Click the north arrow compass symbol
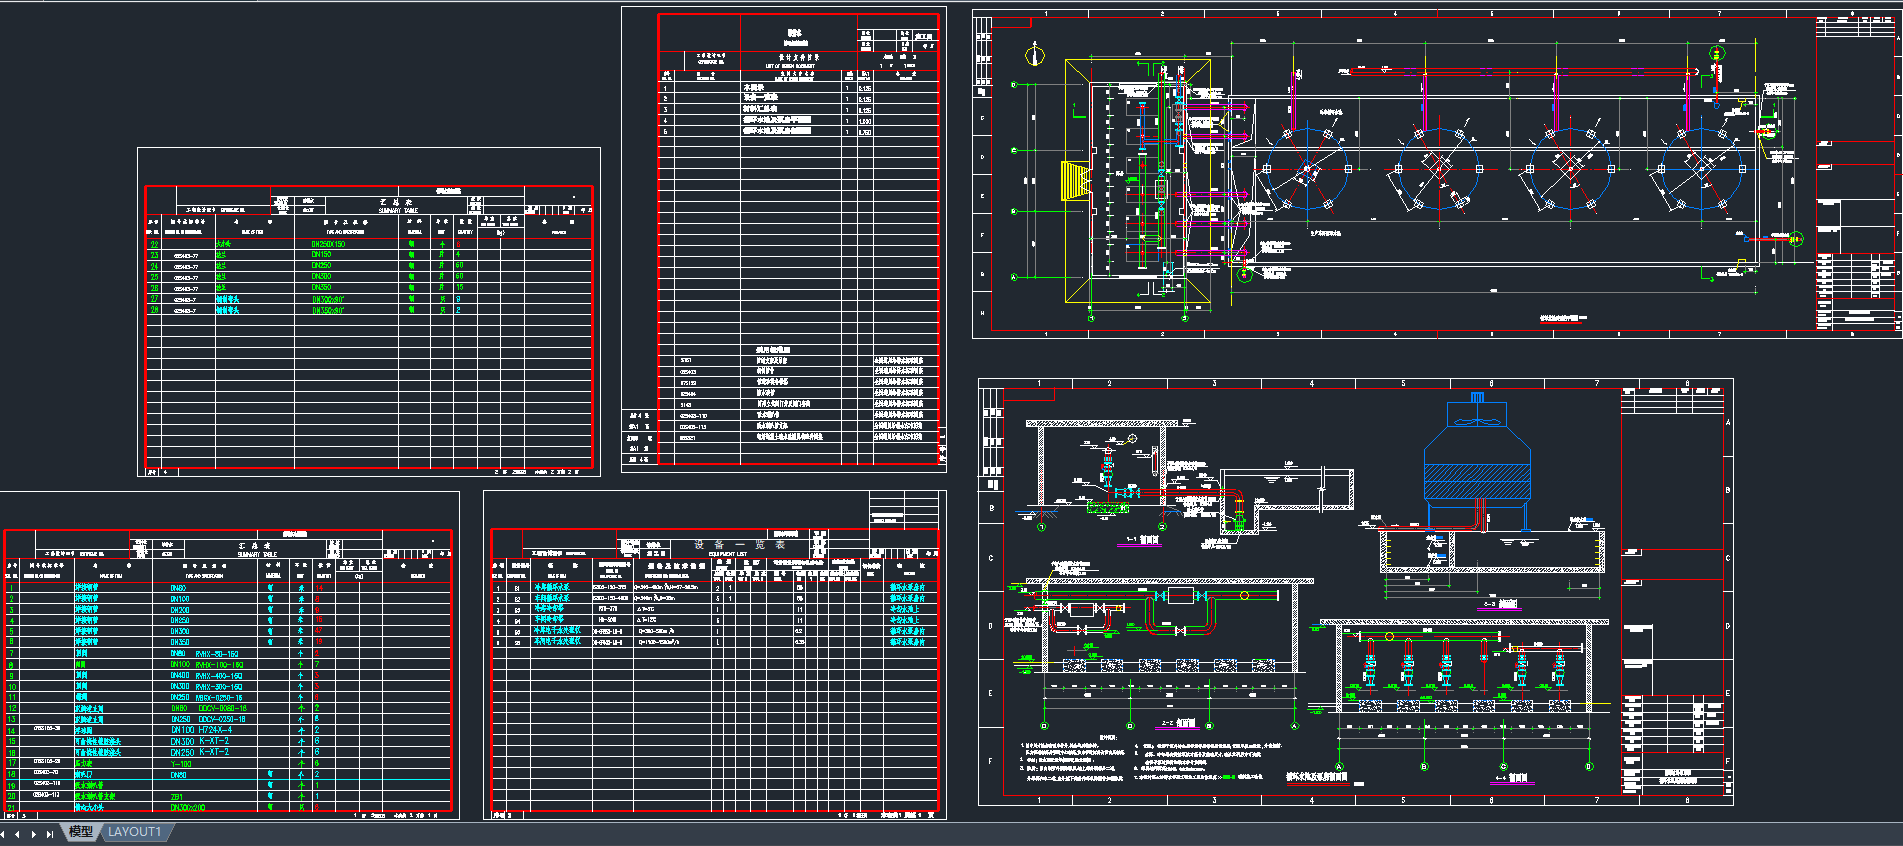The height and width of the screenshot is (846, 1903). 1035,55
